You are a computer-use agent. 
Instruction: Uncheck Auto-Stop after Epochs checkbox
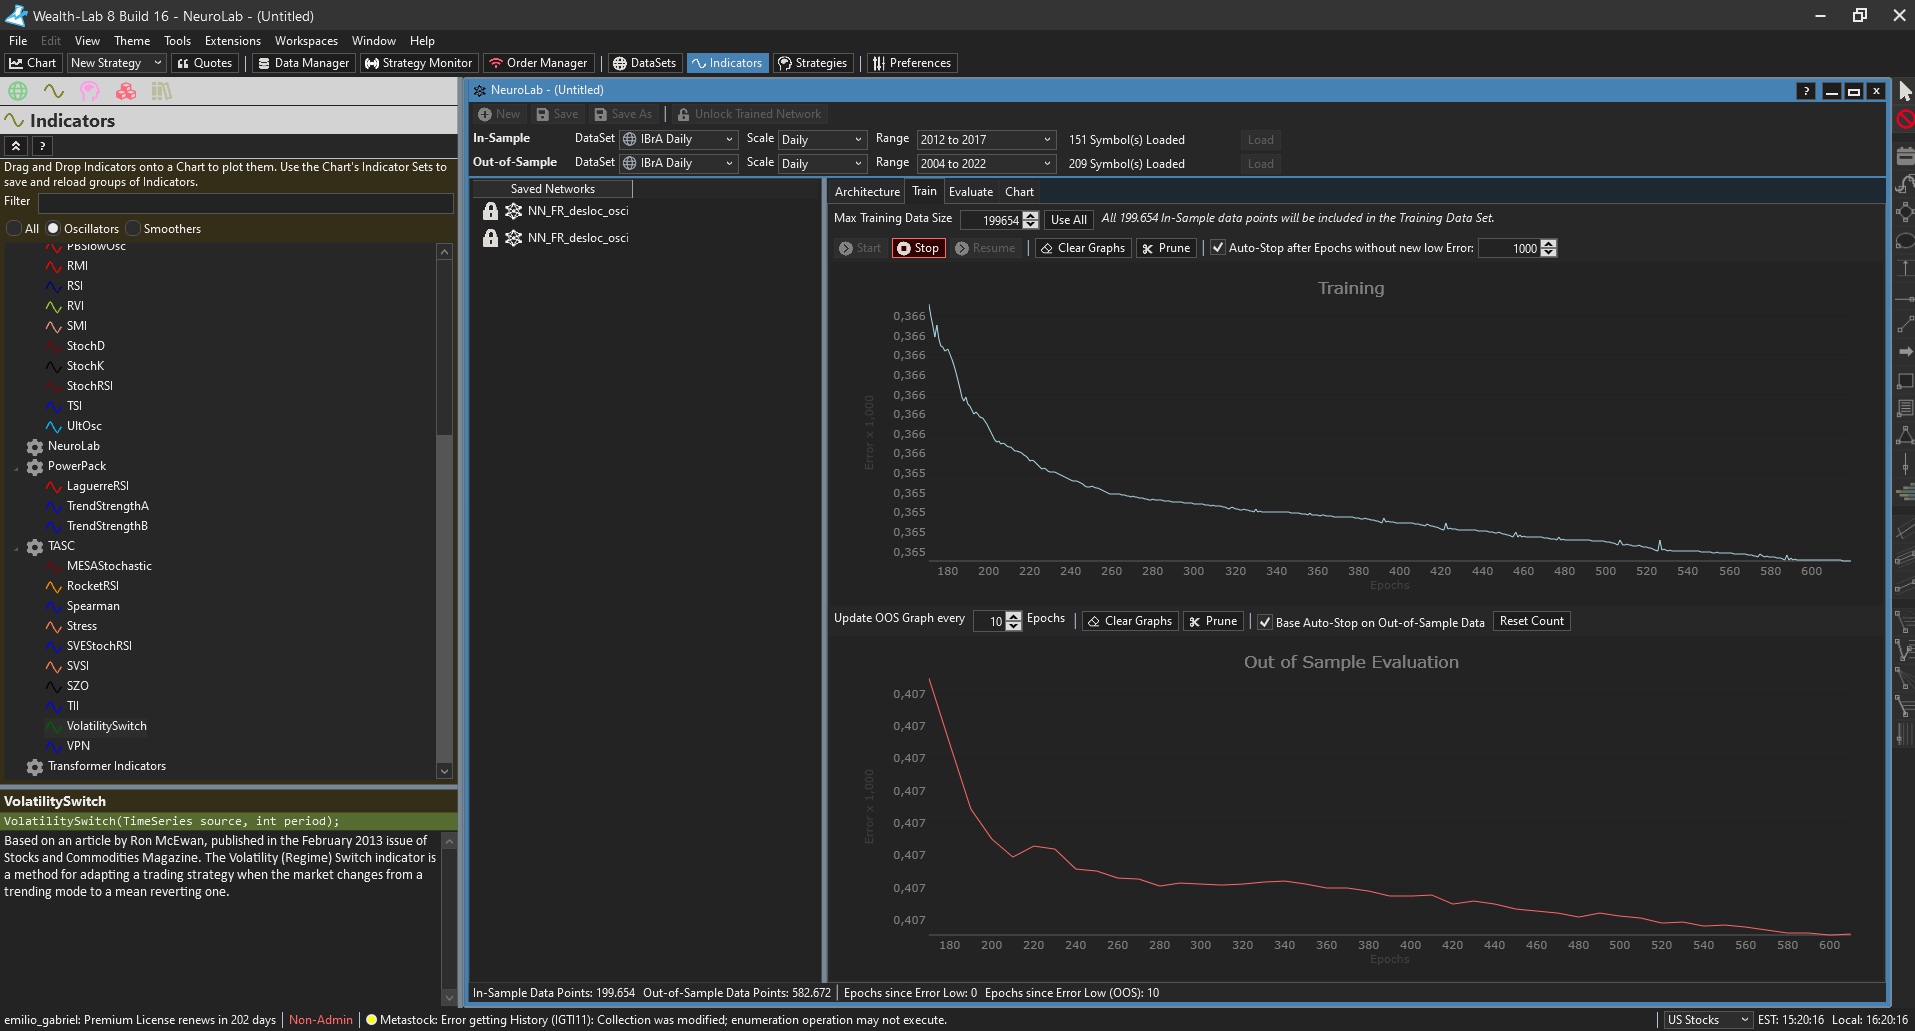(x=1218, y=248)
